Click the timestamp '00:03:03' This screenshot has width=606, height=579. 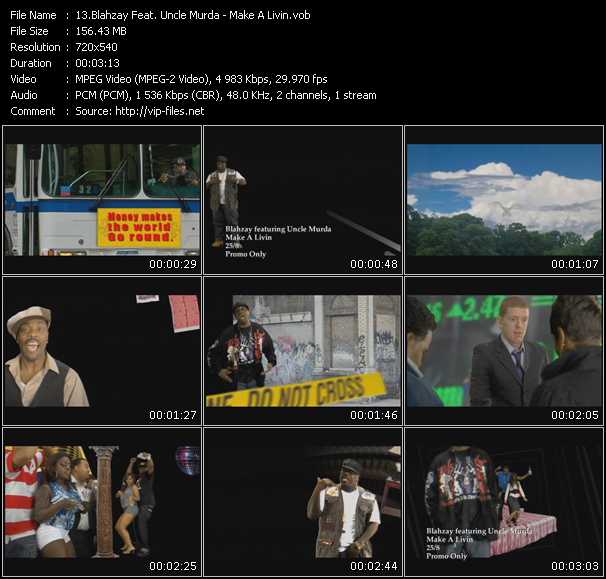575,566
